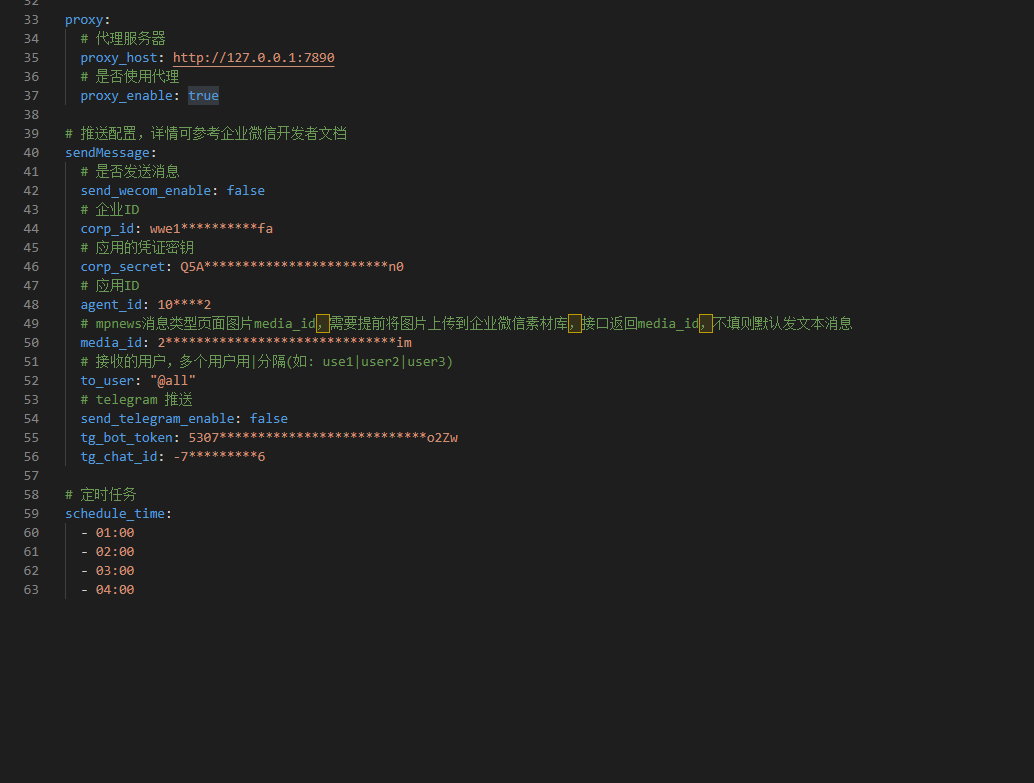Select the schedule_time key
1034x783 pixels.
112,513
